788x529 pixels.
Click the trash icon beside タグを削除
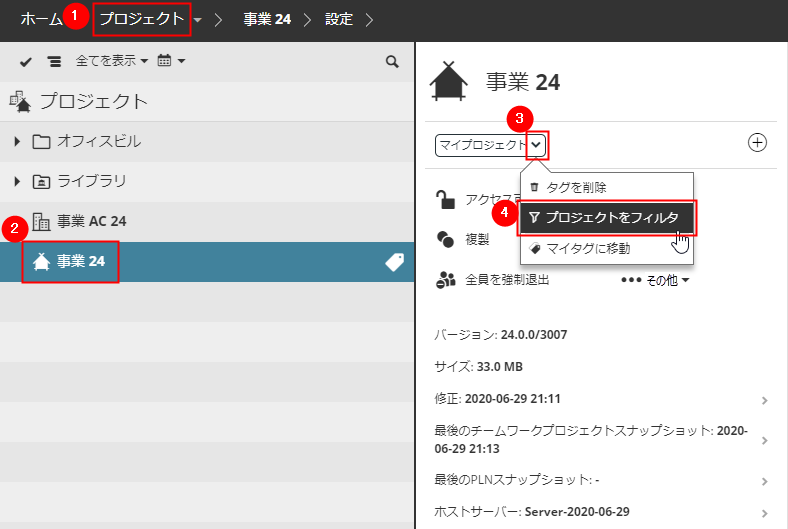pyautogui.click(x=534, y=187)
